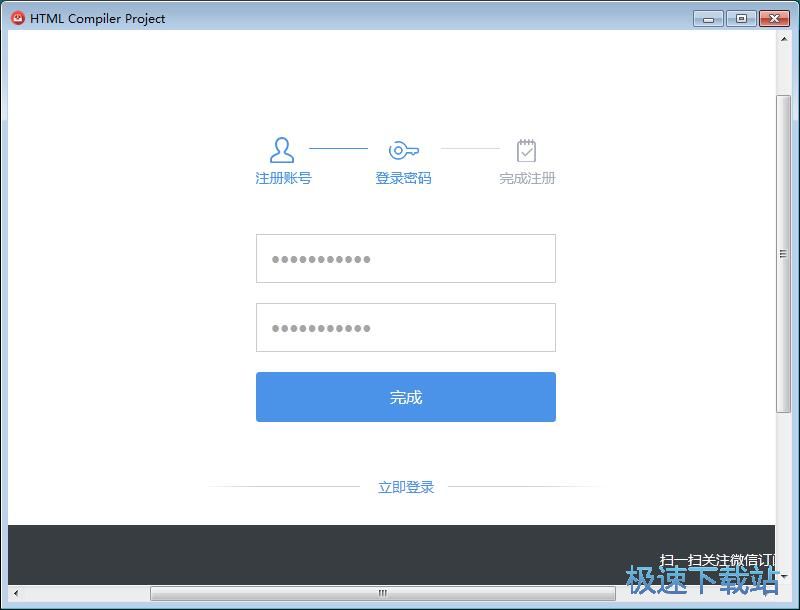Click the key icon above 登录密码
This screenshot has height=610, width=800.
(x=404, y=150)
